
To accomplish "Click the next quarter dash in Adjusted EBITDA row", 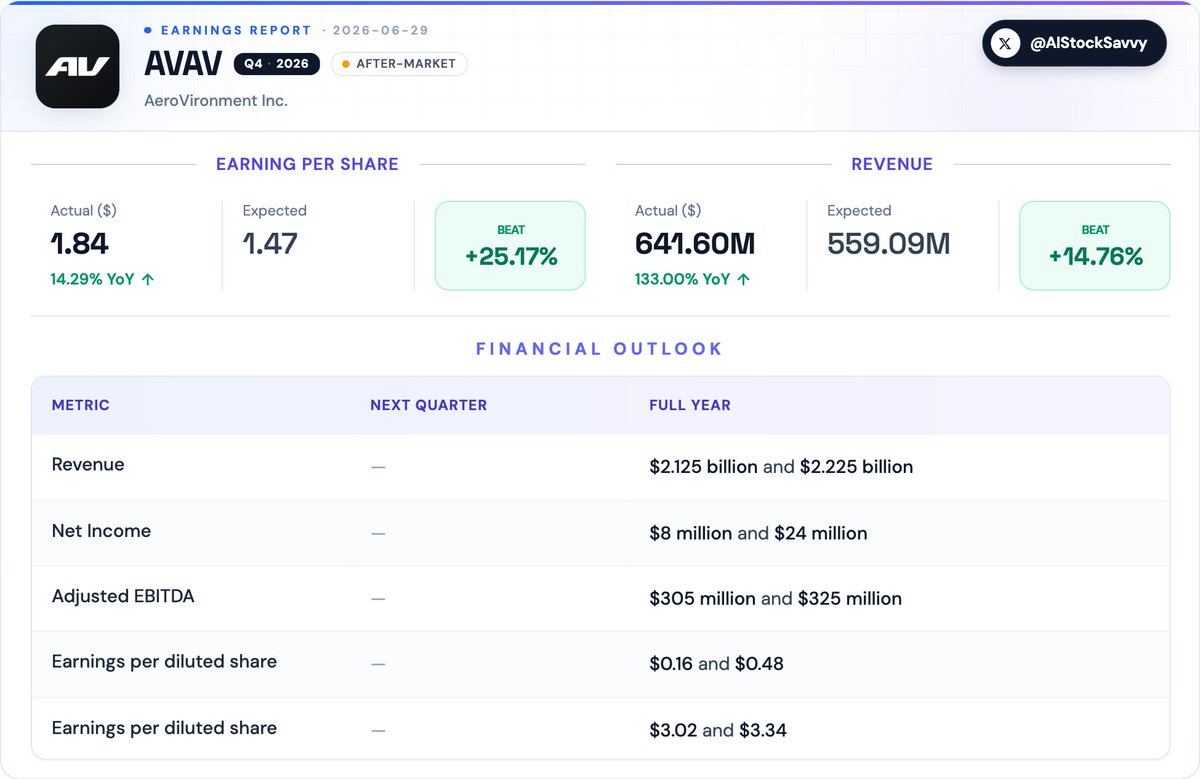I will (378, 599).
